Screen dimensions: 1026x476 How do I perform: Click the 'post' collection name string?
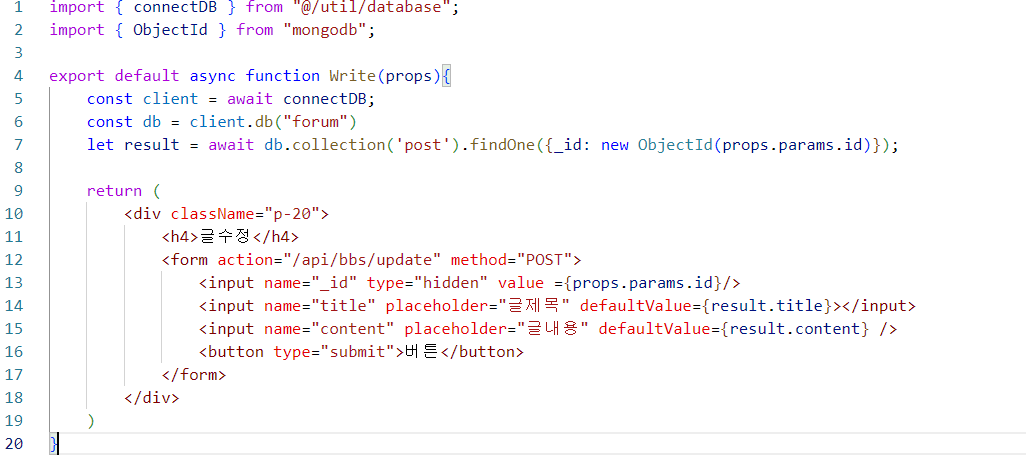[423, 145]
